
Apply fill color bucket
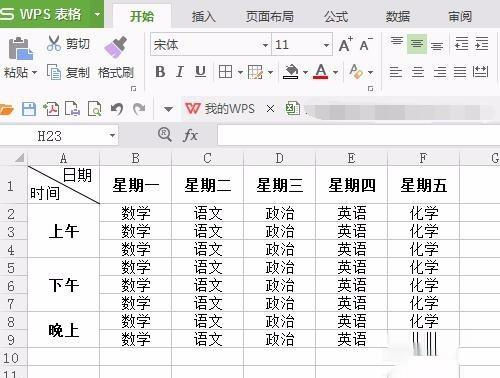pyautogui.click(x=291, y=72)
